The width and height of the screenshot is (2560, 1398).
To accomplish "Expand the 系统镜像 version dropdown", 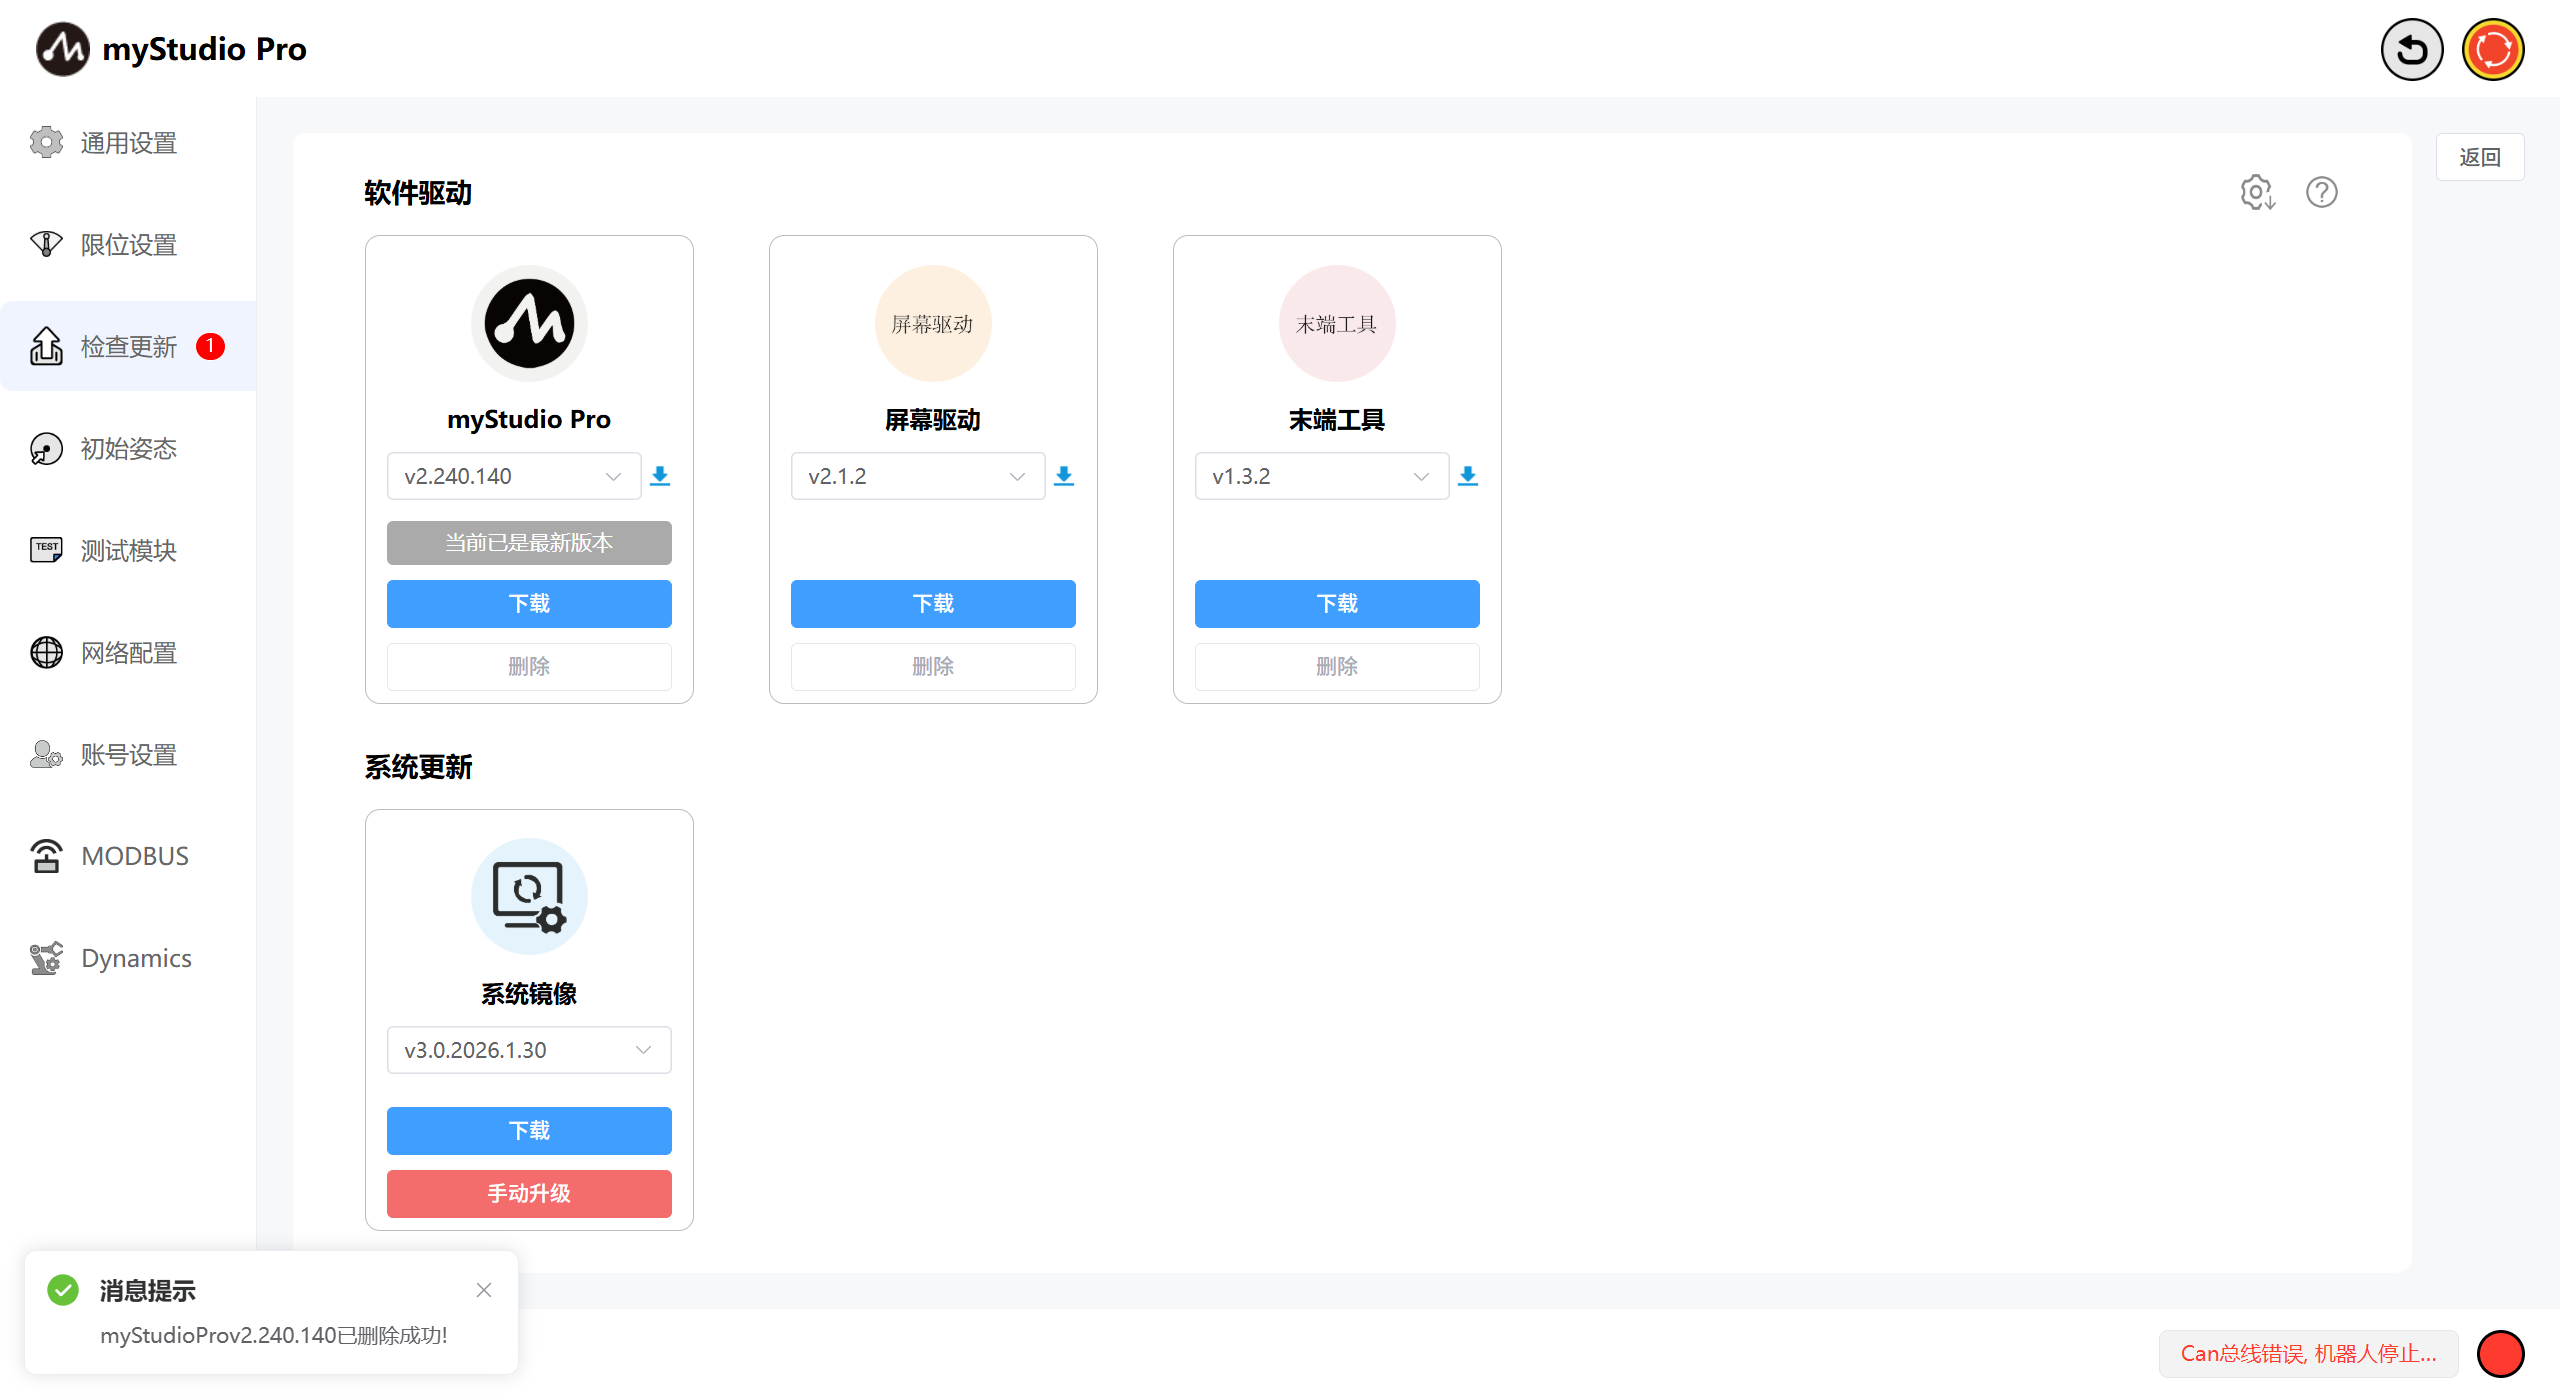I will 529,1050.
